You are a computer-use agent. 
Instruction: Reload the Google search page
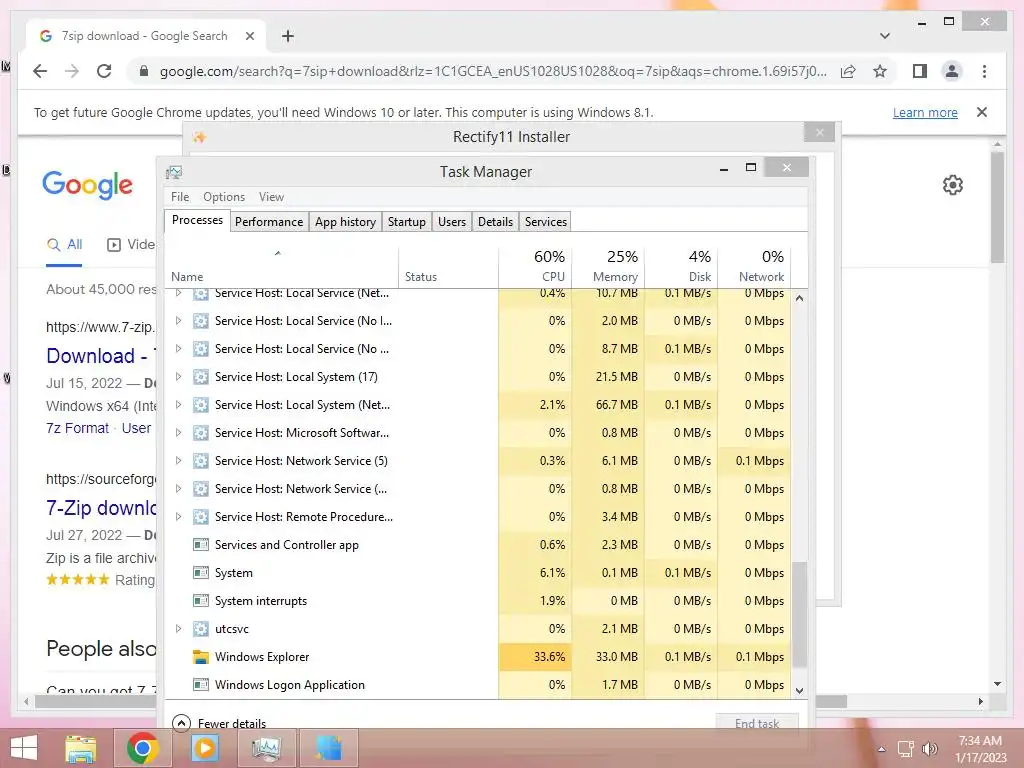click(104, 71)
